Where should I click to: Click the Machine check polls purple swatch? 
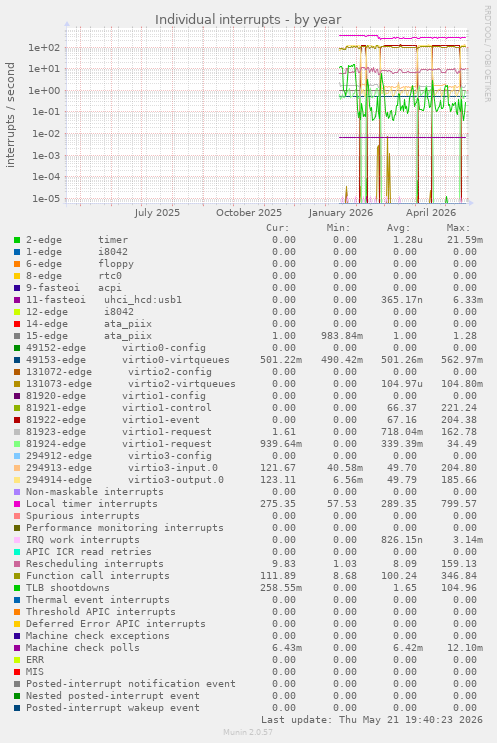pyautogui.click(x=17, y=648)
